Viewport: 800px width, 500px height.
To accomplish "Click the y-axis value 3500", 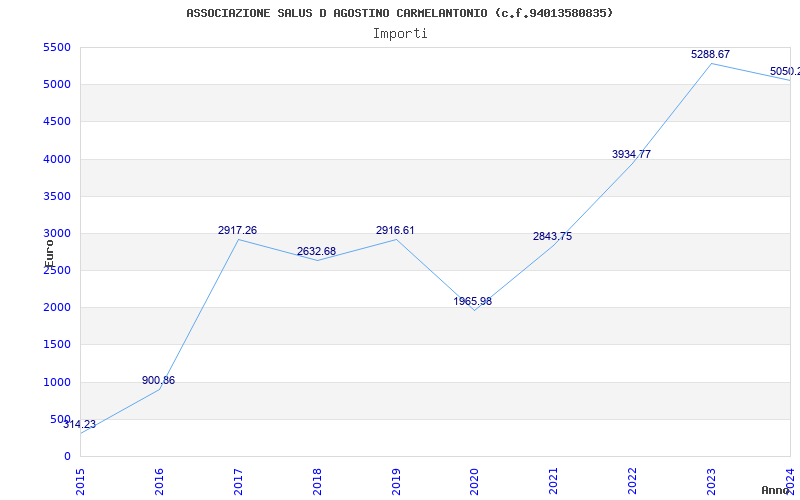I will [x=57, y=196].
